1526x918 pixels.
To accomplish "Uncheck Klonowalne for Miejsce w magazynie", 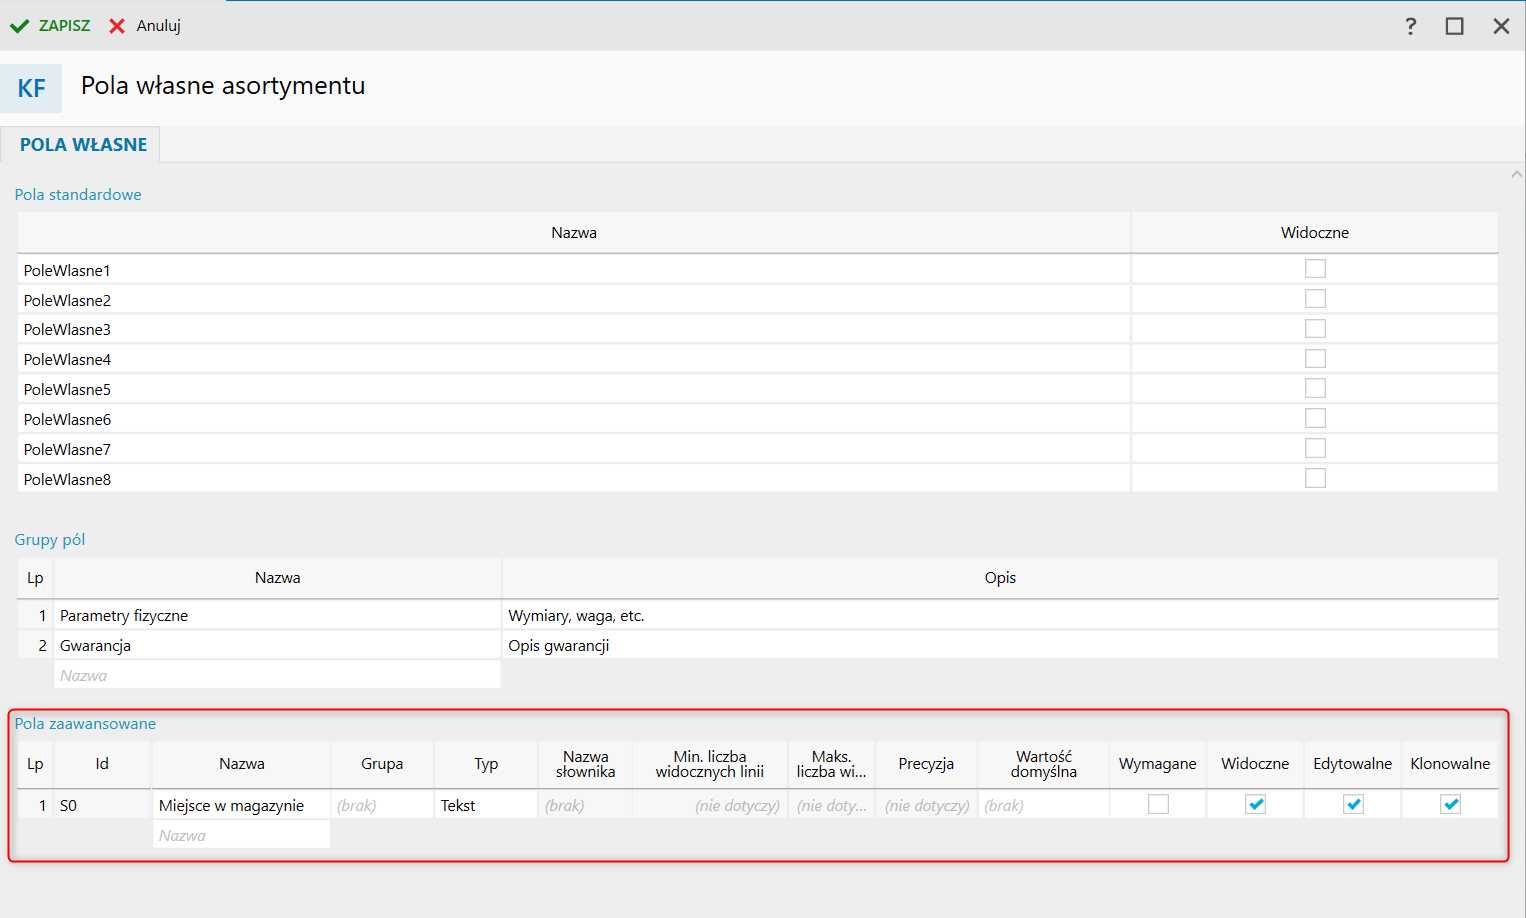I will pos(1450,804).
